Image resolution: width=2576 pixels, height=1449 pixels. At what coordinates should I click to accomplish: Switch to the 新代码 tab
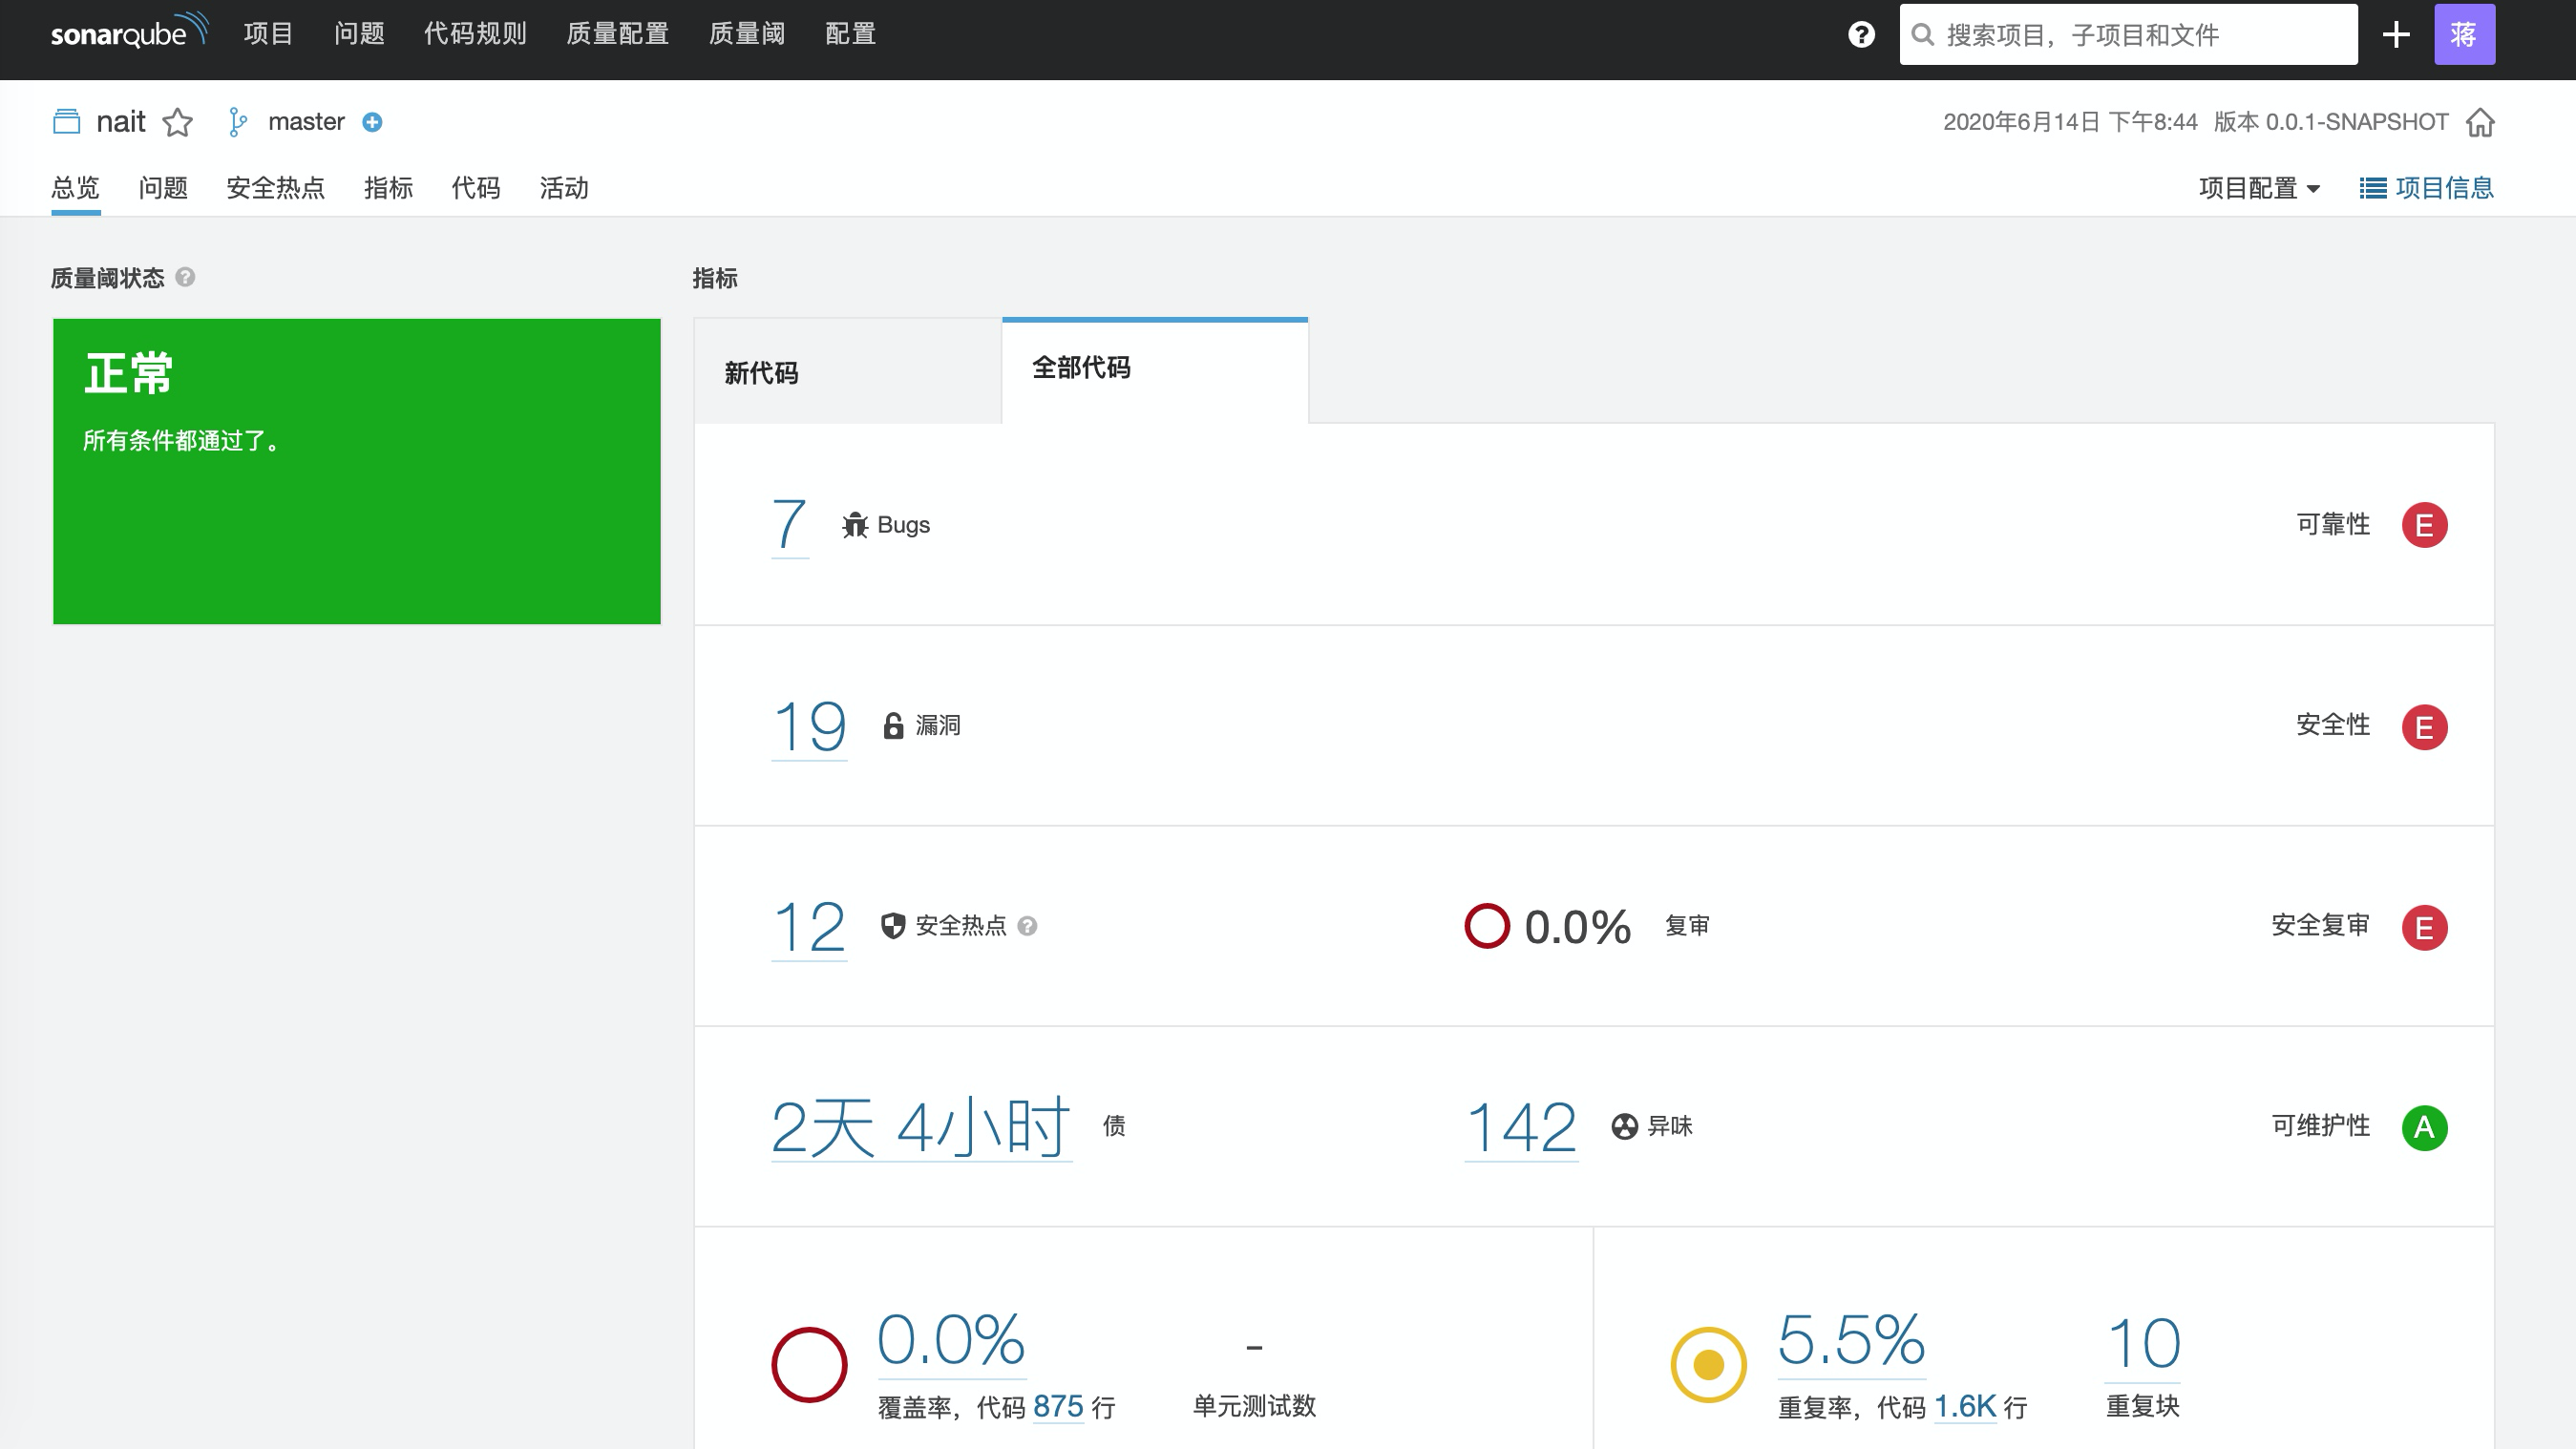760,372
